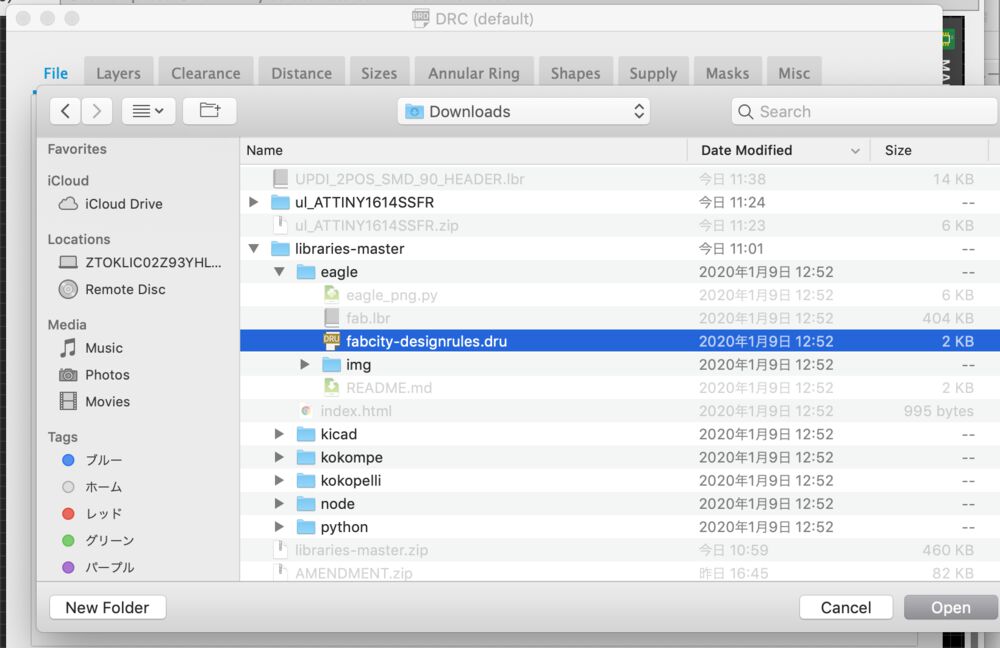
Task: Select the fabcity-designrules.dru file icon
Action: pyautogui.click(x=332, y=341)
